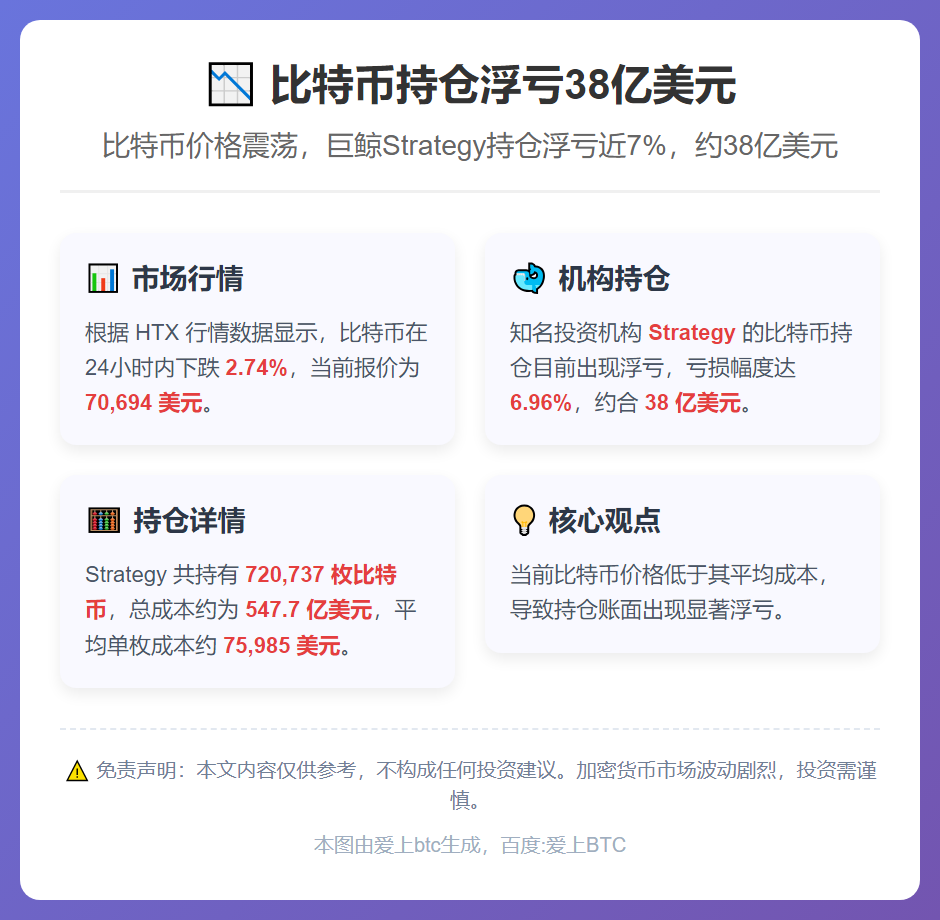Click the red 720,737 枚比特 holdings figure
This screenshot has width=940, height=920.
[321, 575]
